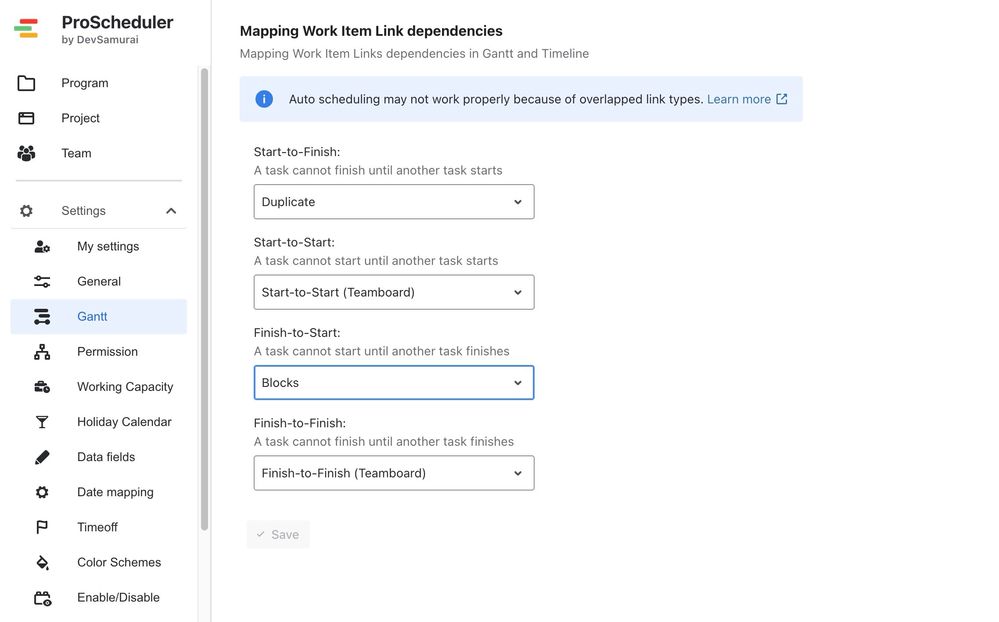Screen dimensions: 999x622
Task: Open the Holiday Calendar icon
Action: [40, 419]
